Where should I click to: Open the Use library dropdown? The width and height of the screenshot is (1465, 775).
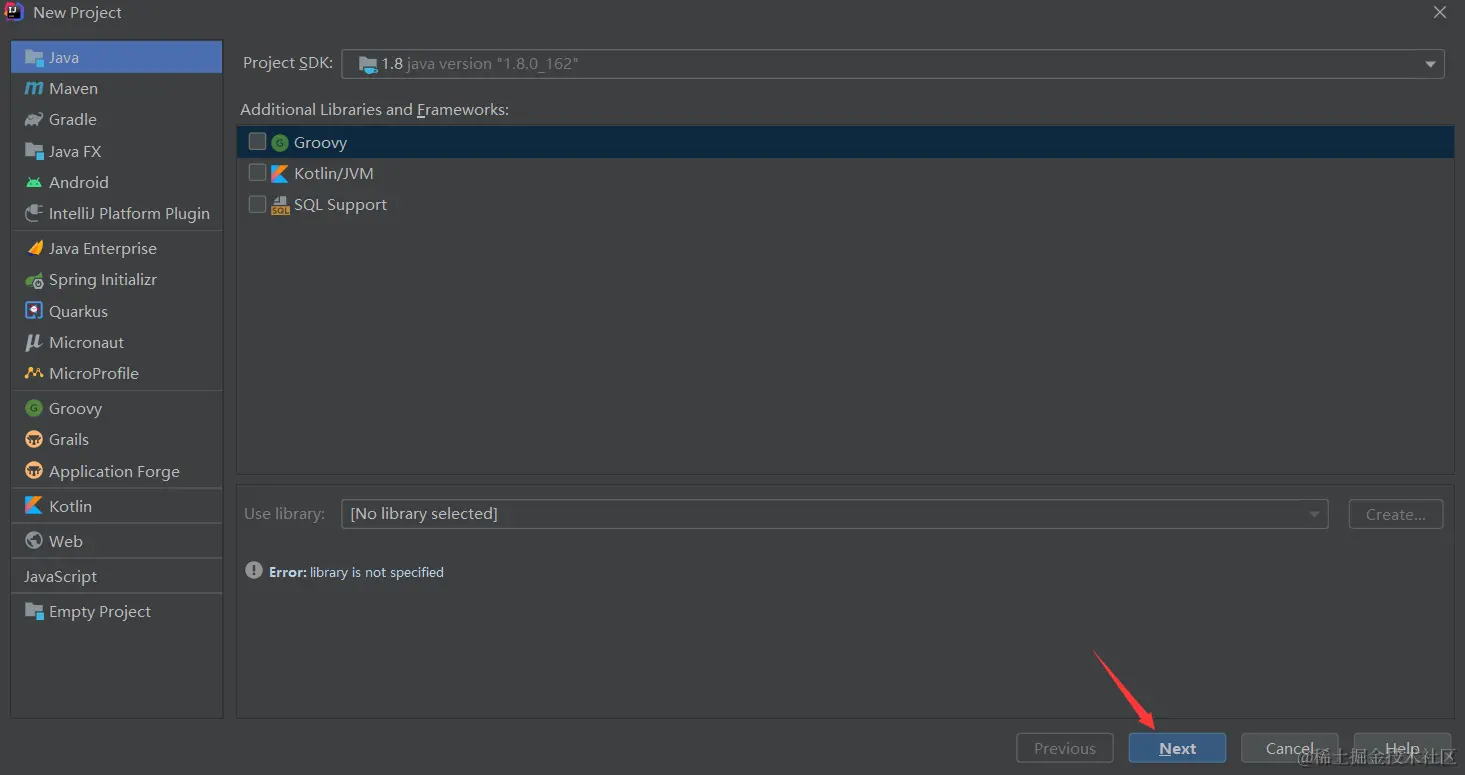(x=834, y=514)
